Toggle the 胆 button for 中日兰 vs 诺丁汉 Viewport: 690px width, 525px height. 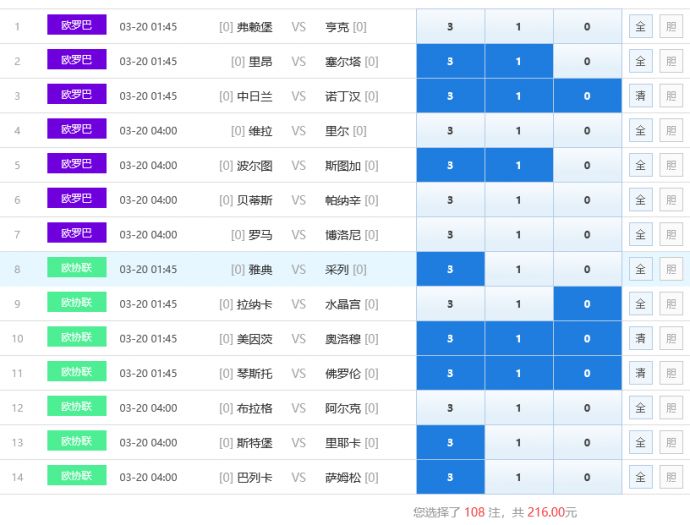click(x=670, y=96)
